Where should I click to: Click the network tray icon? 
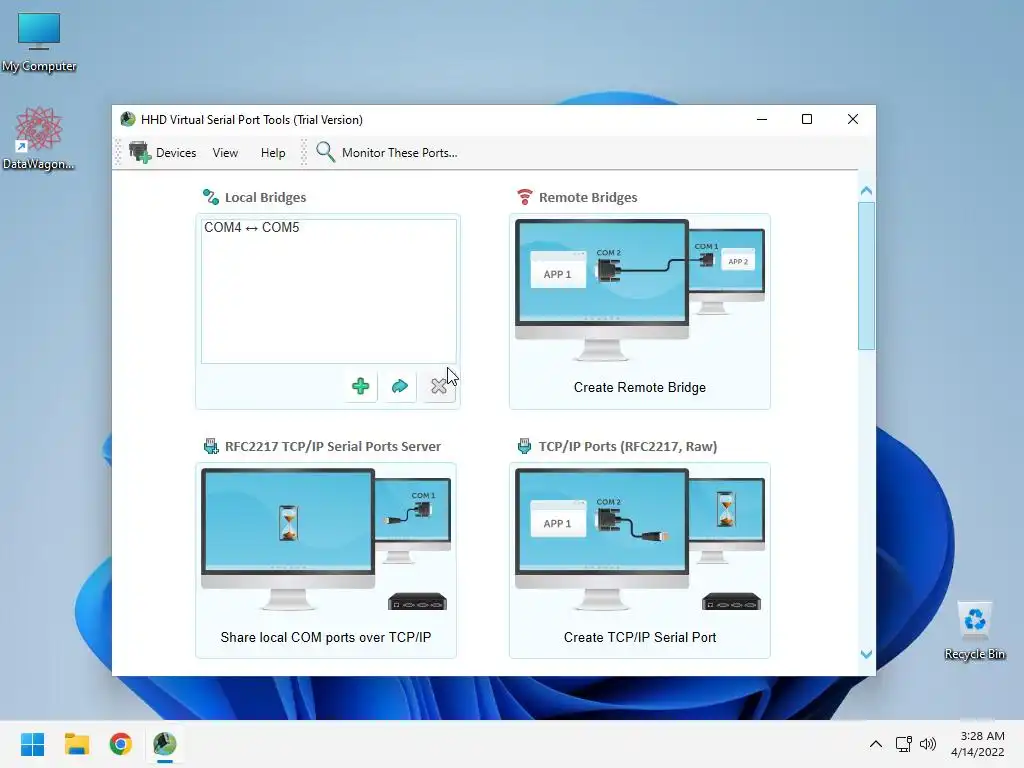[904, 744]
